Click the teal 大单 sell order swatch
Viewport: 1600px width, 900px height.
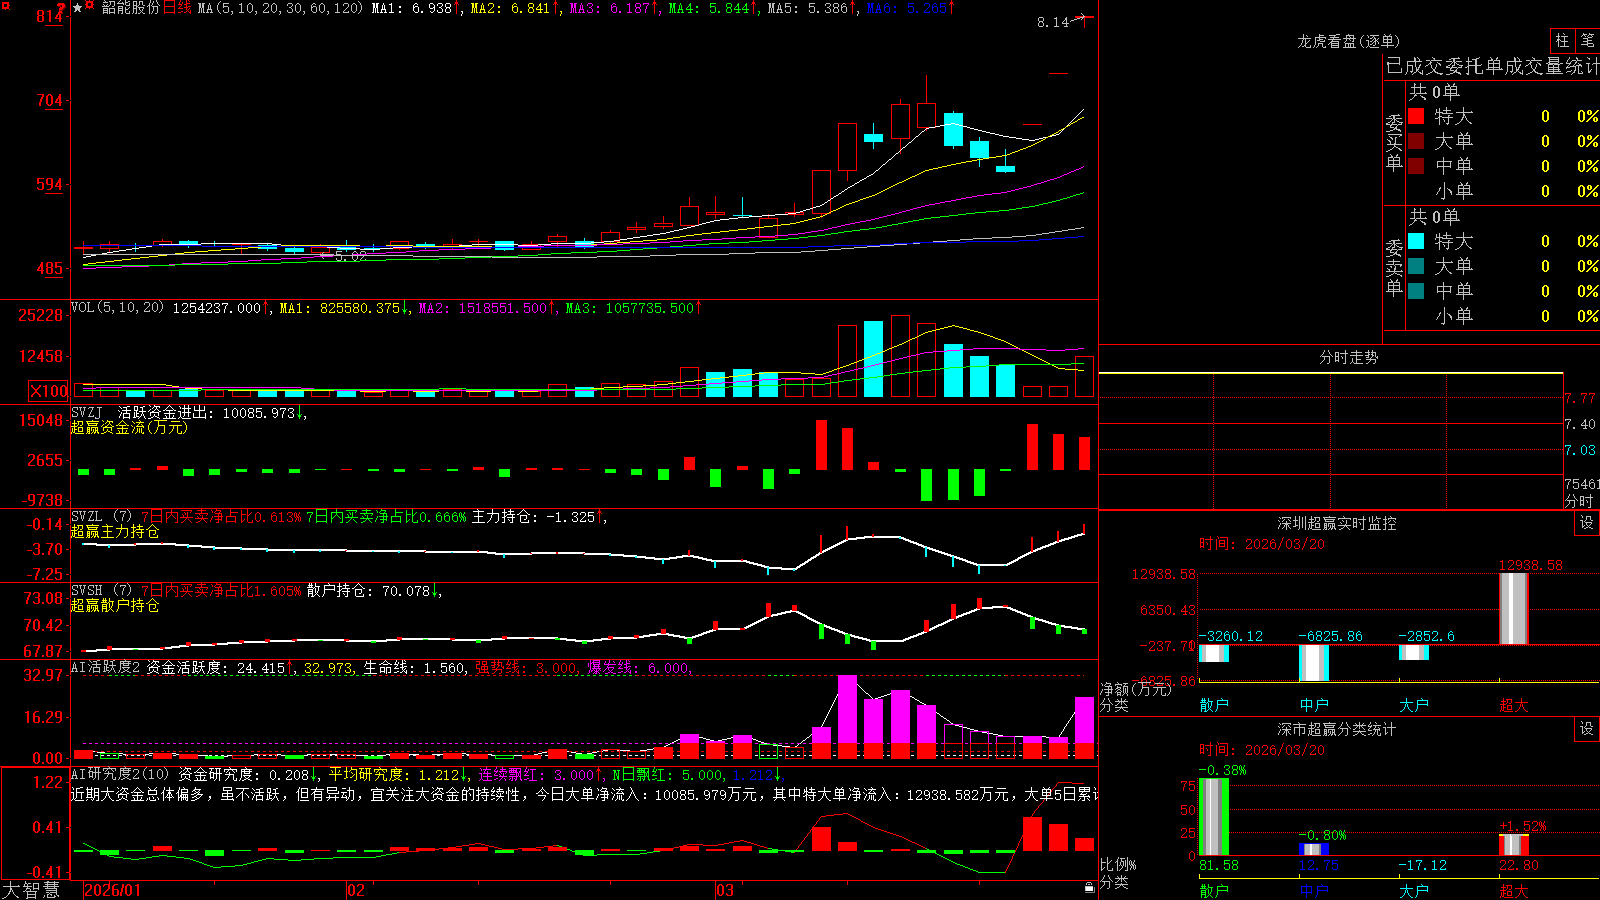point(1416,266)
